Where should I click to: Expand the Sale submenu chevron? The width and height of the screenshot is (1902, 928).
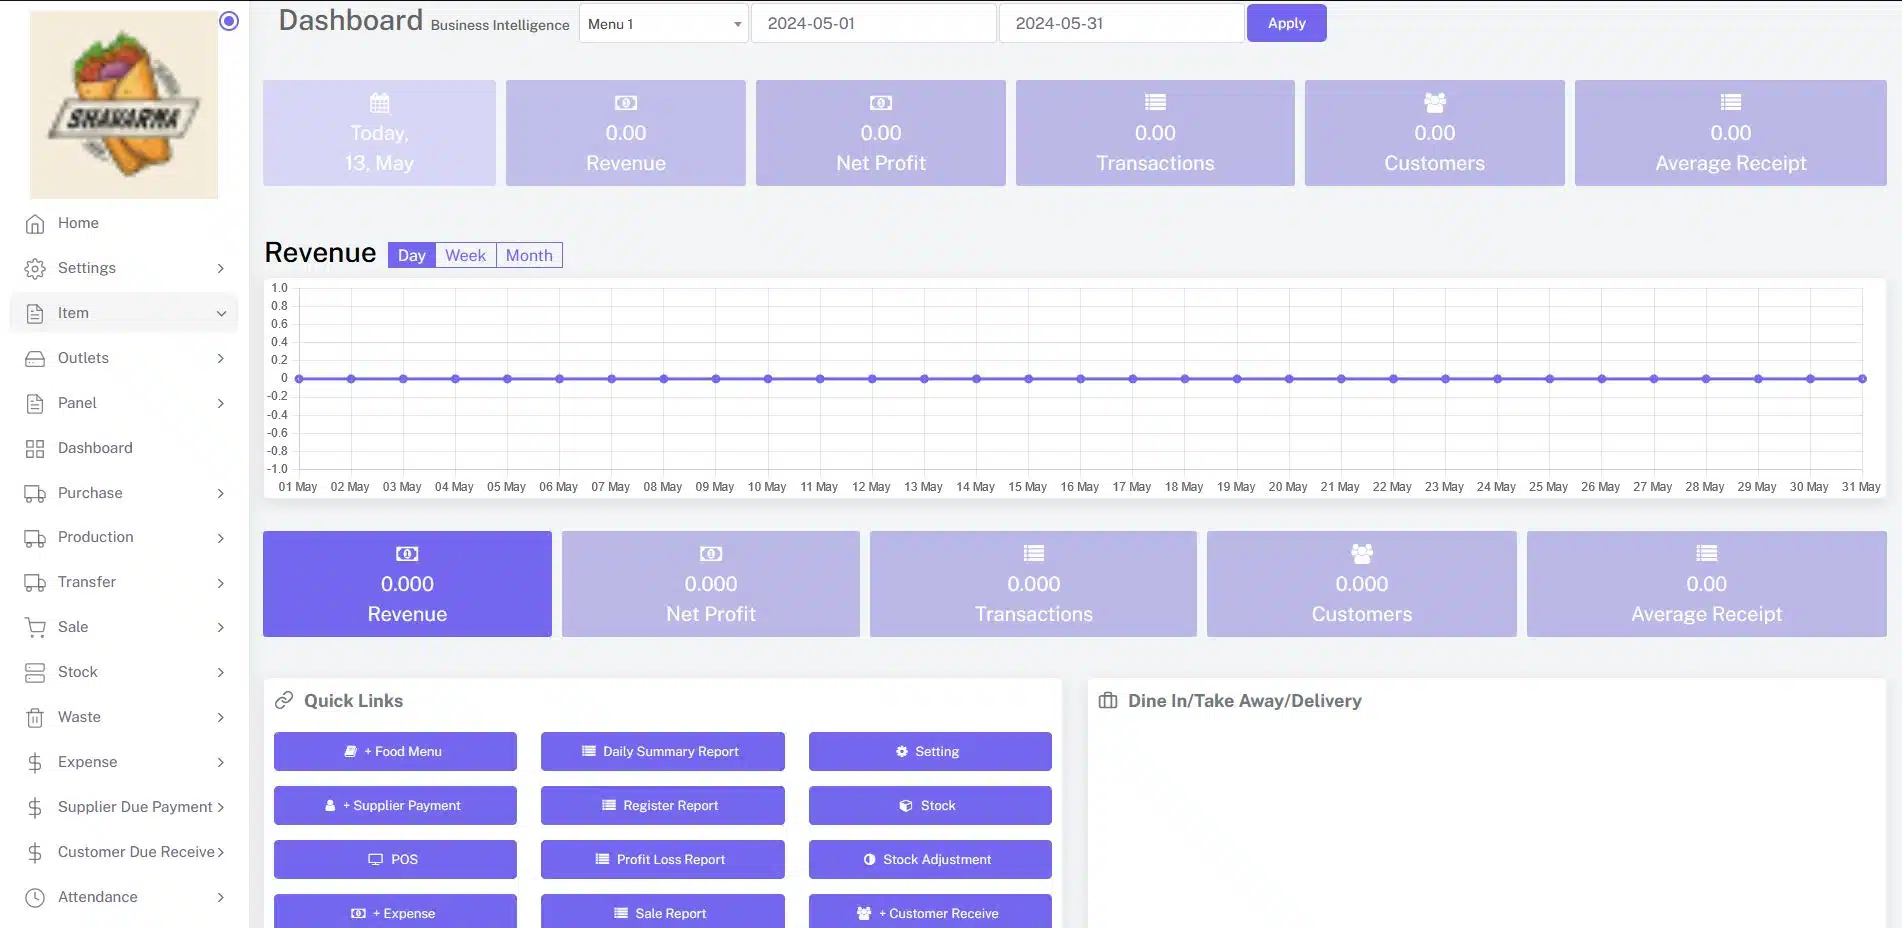click(x=221, y=628)
